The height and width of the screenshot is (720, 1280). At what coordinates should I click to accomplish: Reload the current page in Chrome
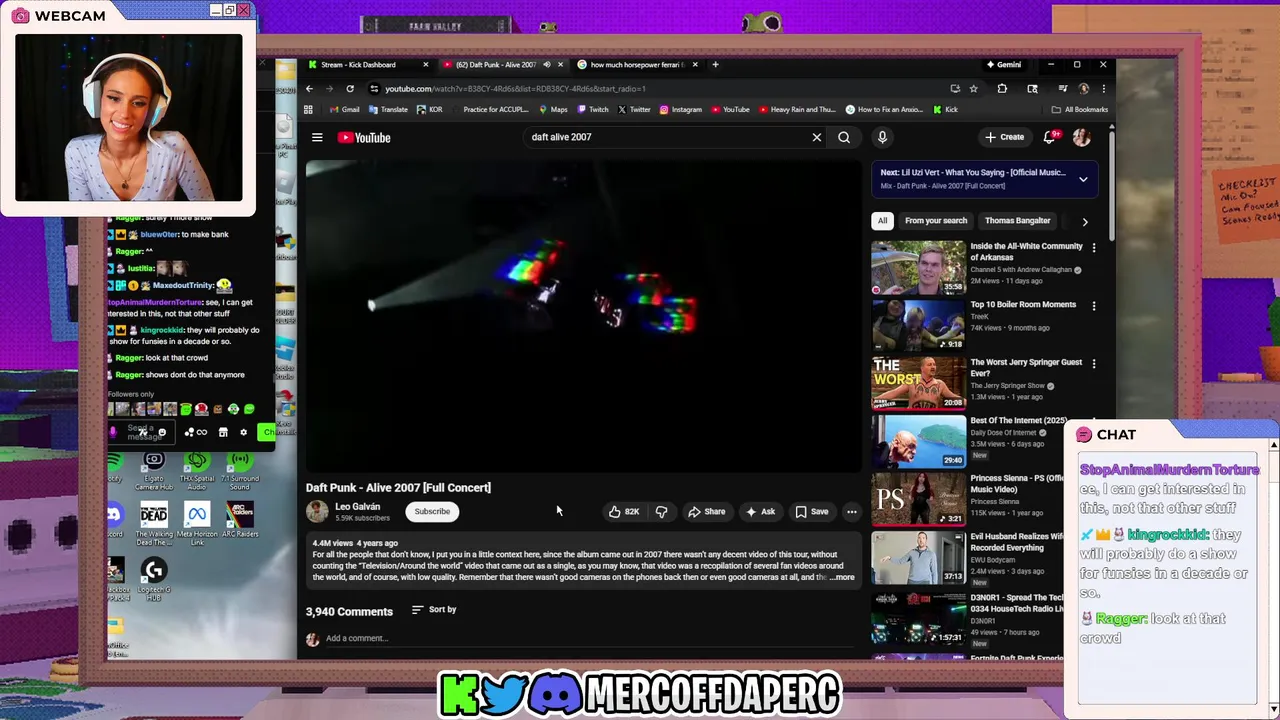point(350,88)
